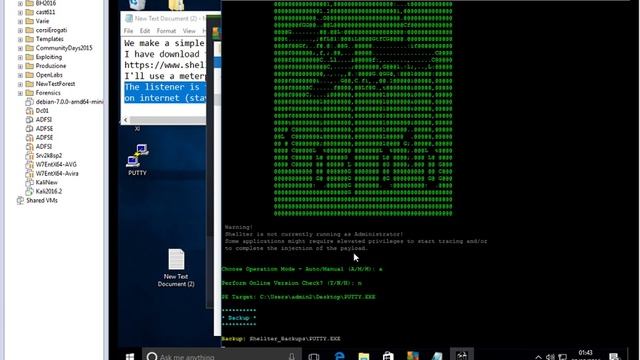Select the KaliNew virtual machine
This screenshot has height=360, width=640.
point(47,183)
